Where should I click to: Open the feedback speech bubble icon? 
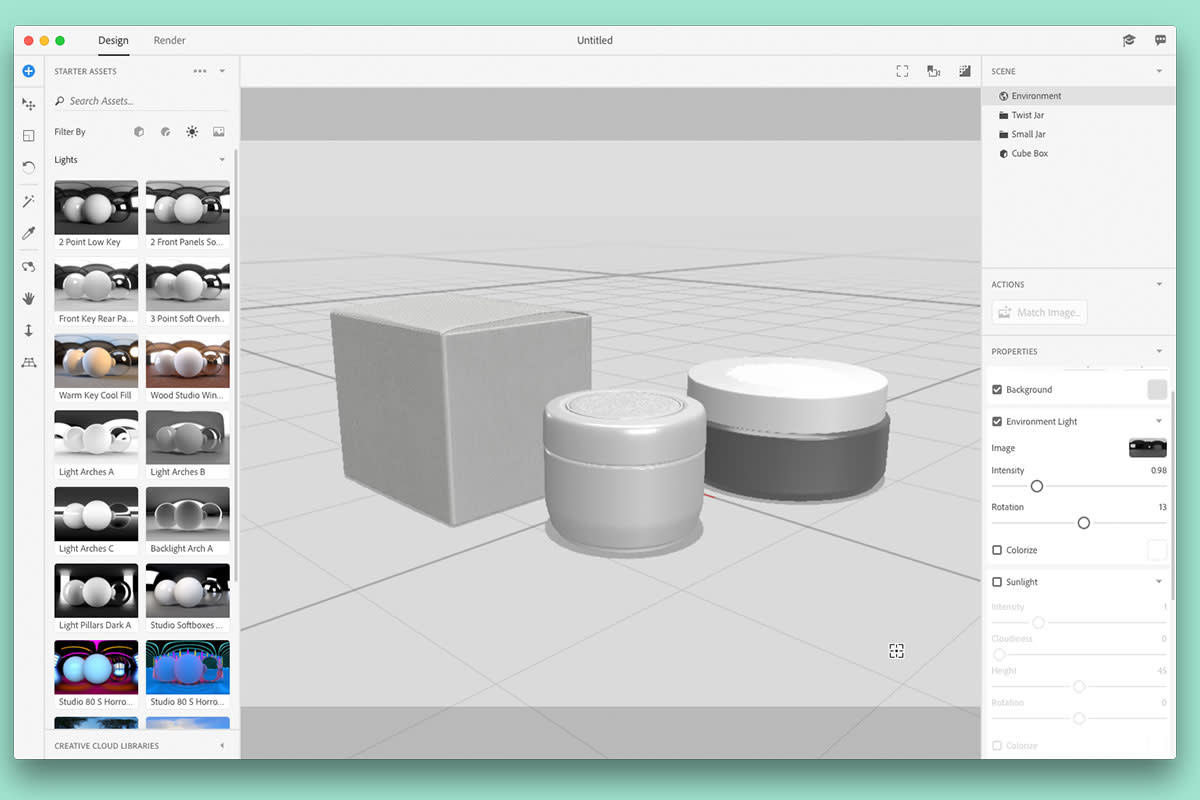1160,40
